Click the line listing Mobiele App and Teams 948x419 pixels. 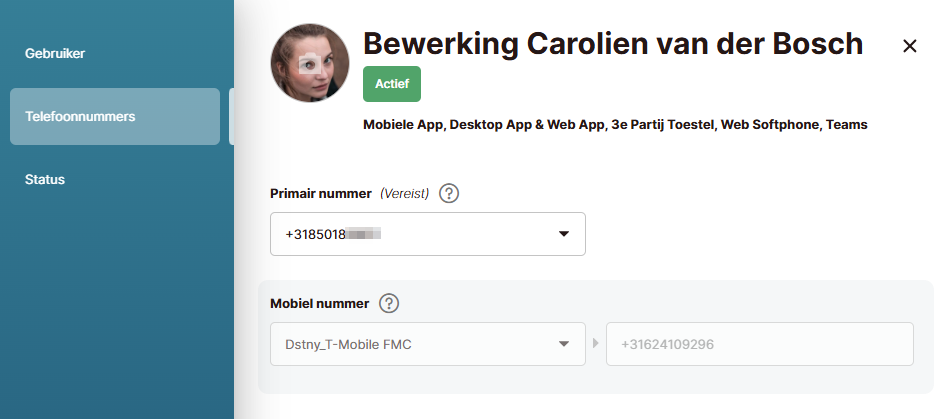(x=614, y=125)
